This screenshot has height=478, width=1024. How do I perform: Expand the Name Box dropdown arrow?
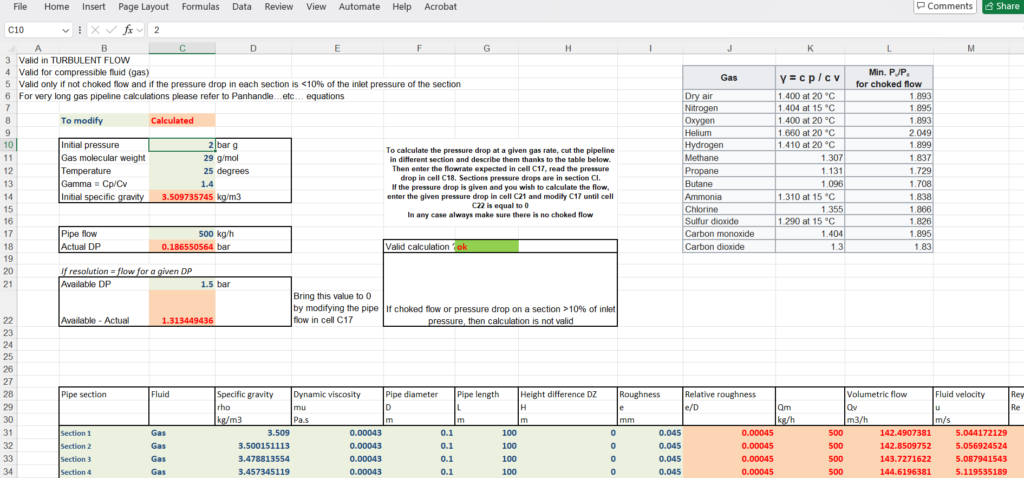(x=65, y=30)
